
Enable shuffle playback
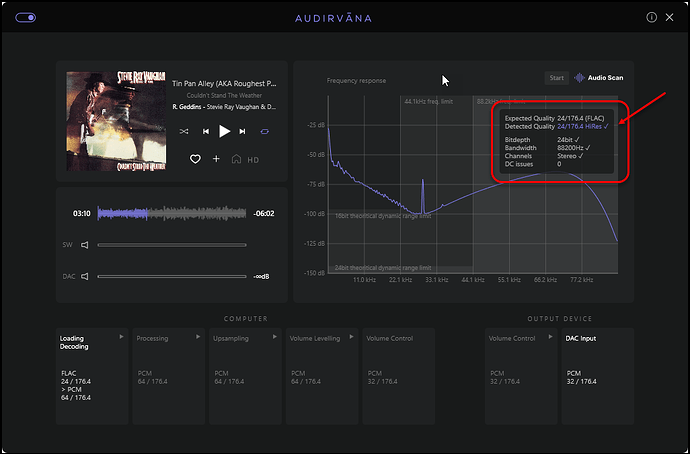pyautogui.click(x=184, y=131)
